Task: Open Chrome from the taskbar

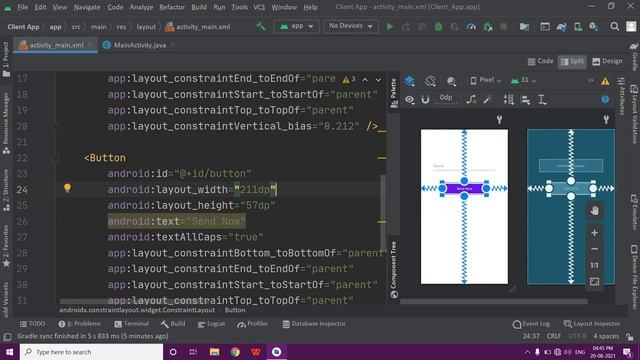Action: tap(235, 352)
